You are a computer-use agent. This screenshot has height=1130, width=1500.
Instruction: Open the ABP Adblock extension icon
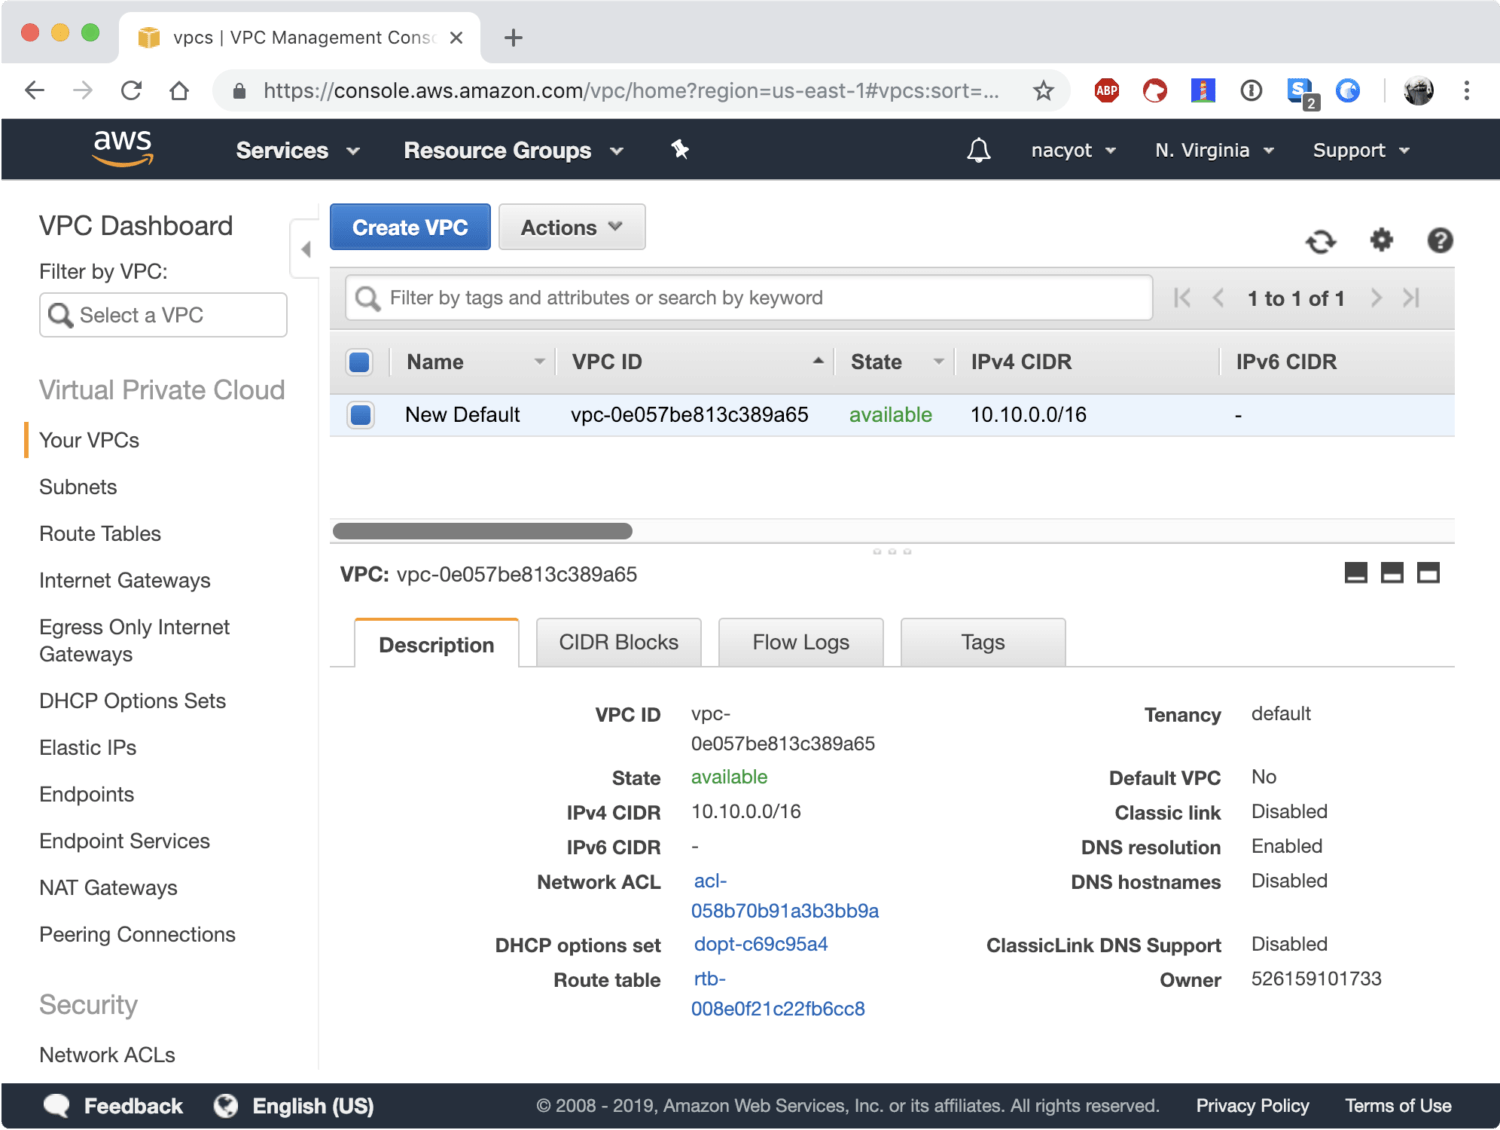[1107, 91]
